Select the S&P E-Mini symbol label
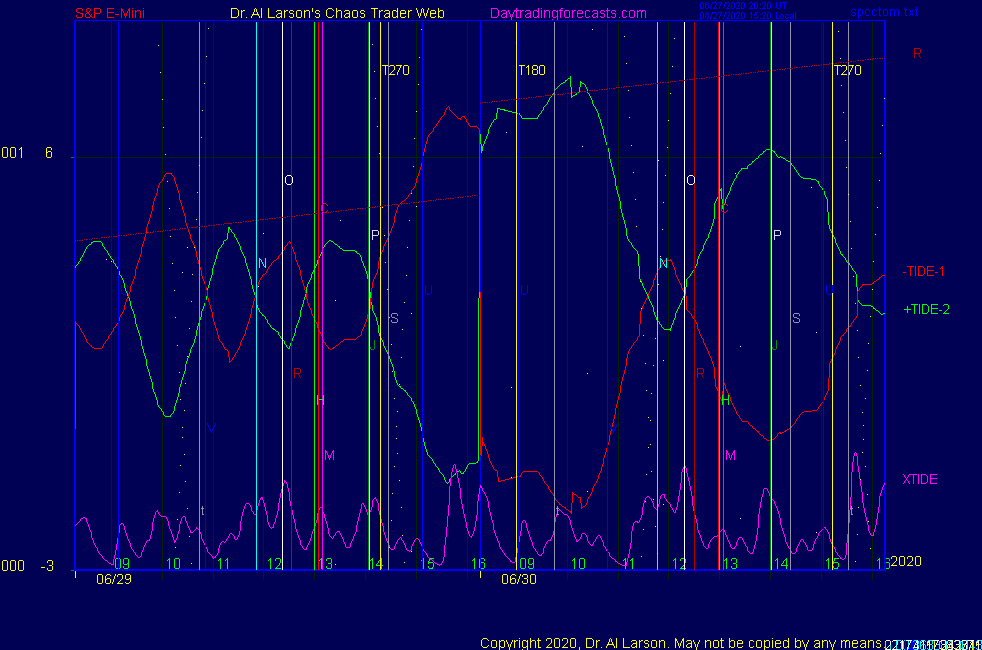This screenshot has height=650, width=982. tap(112, 14)
